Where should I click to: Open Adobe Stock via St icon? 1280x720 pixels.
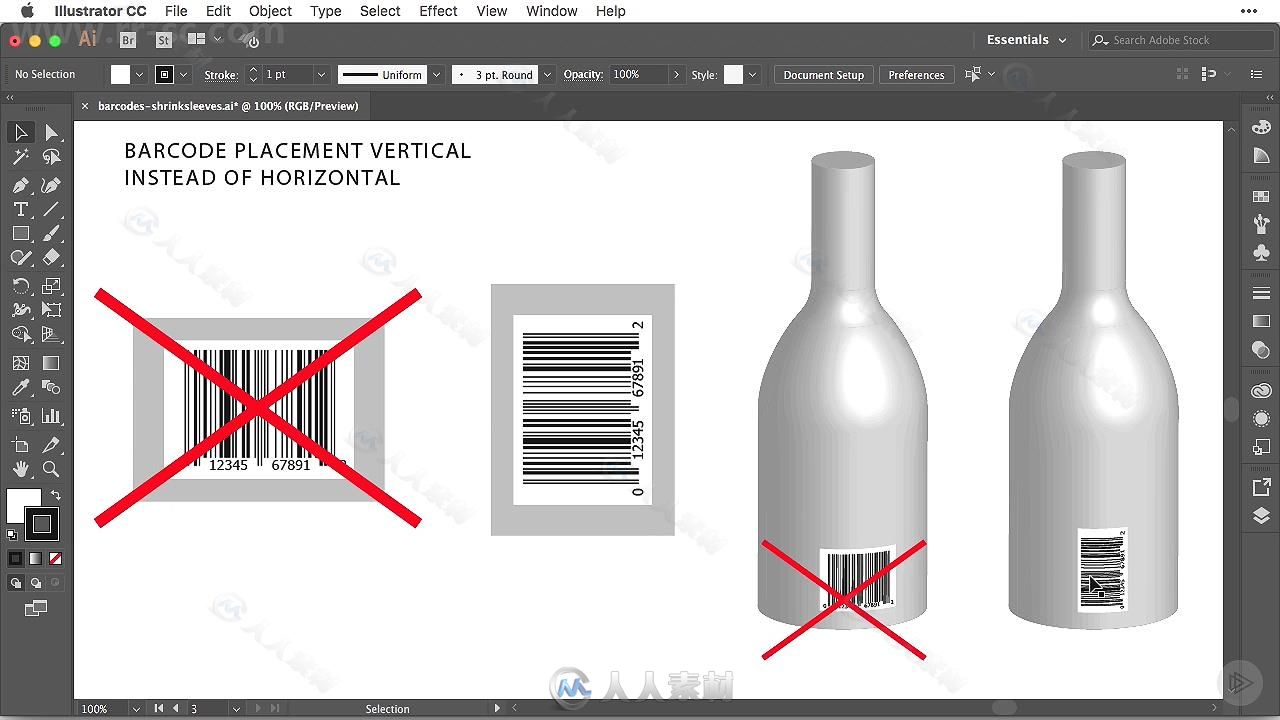[x=164, y=40]
